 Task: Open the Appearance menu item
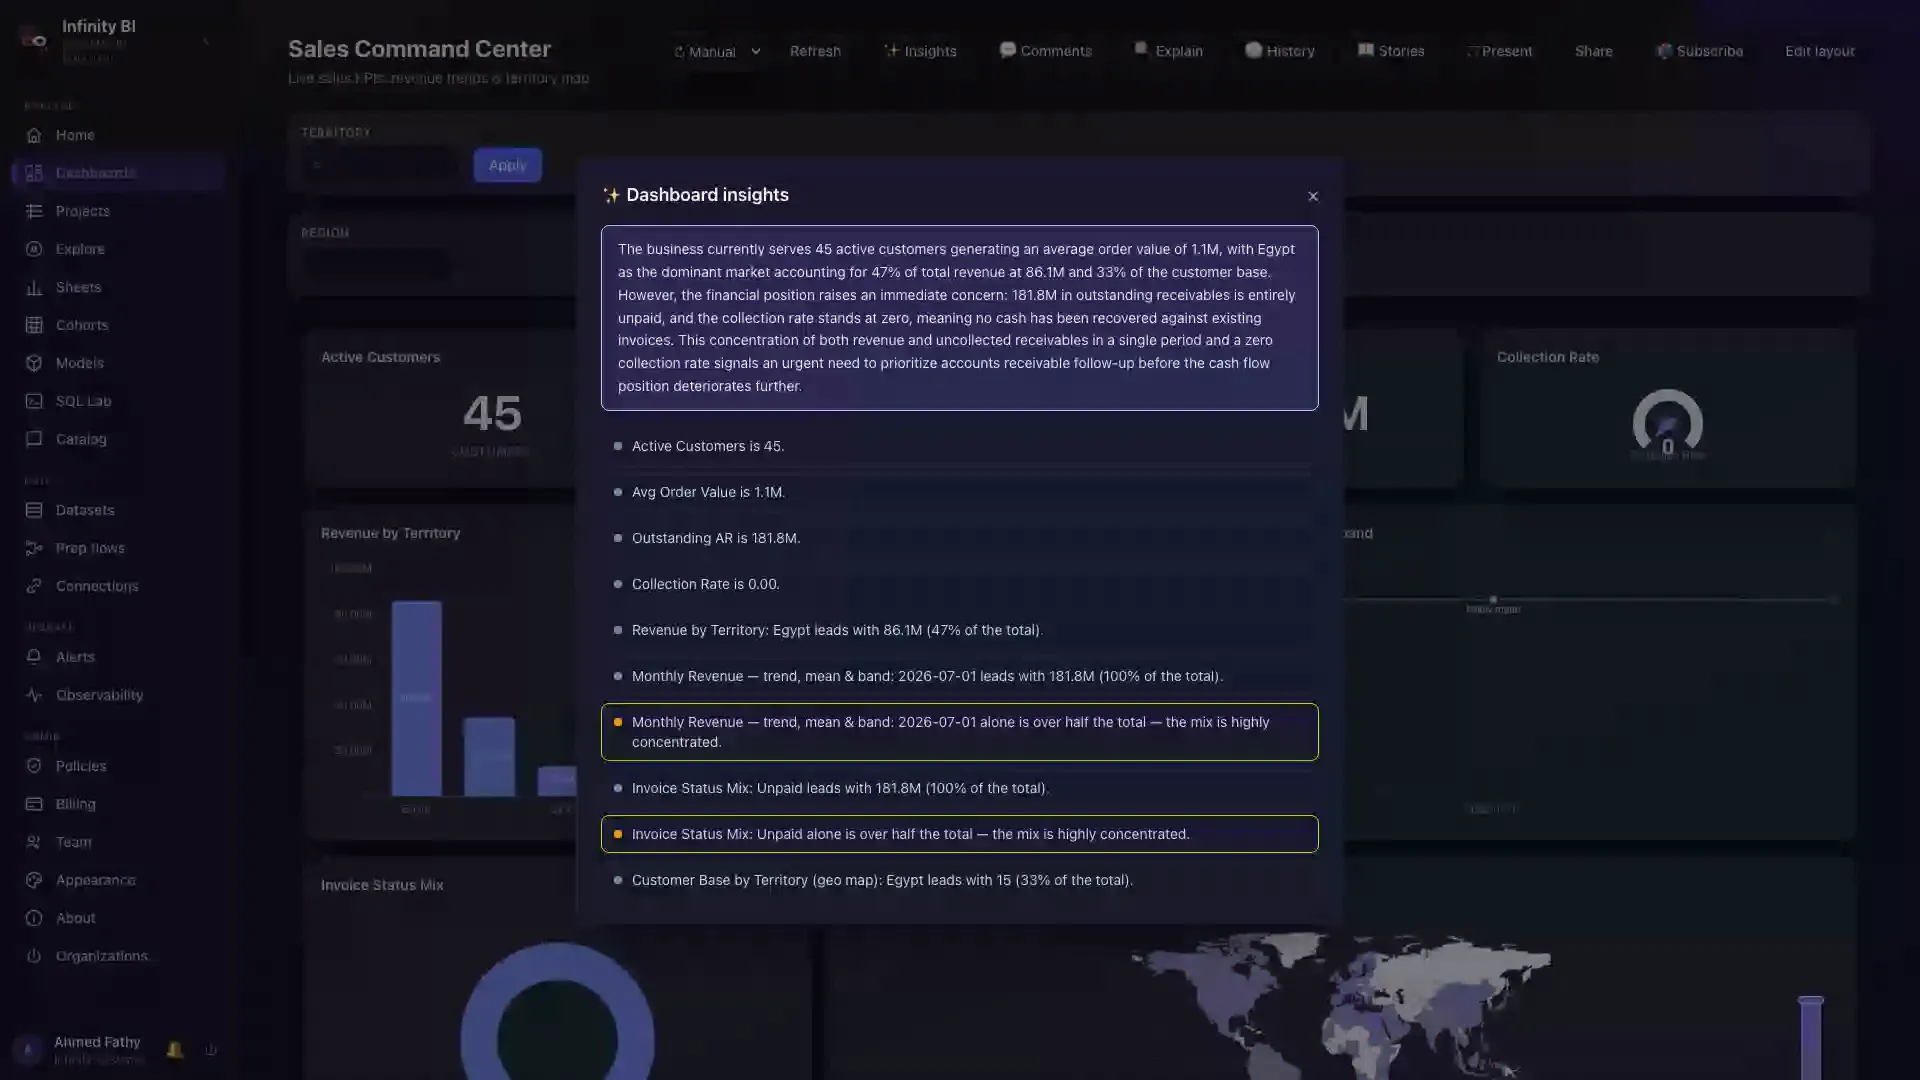118,880
